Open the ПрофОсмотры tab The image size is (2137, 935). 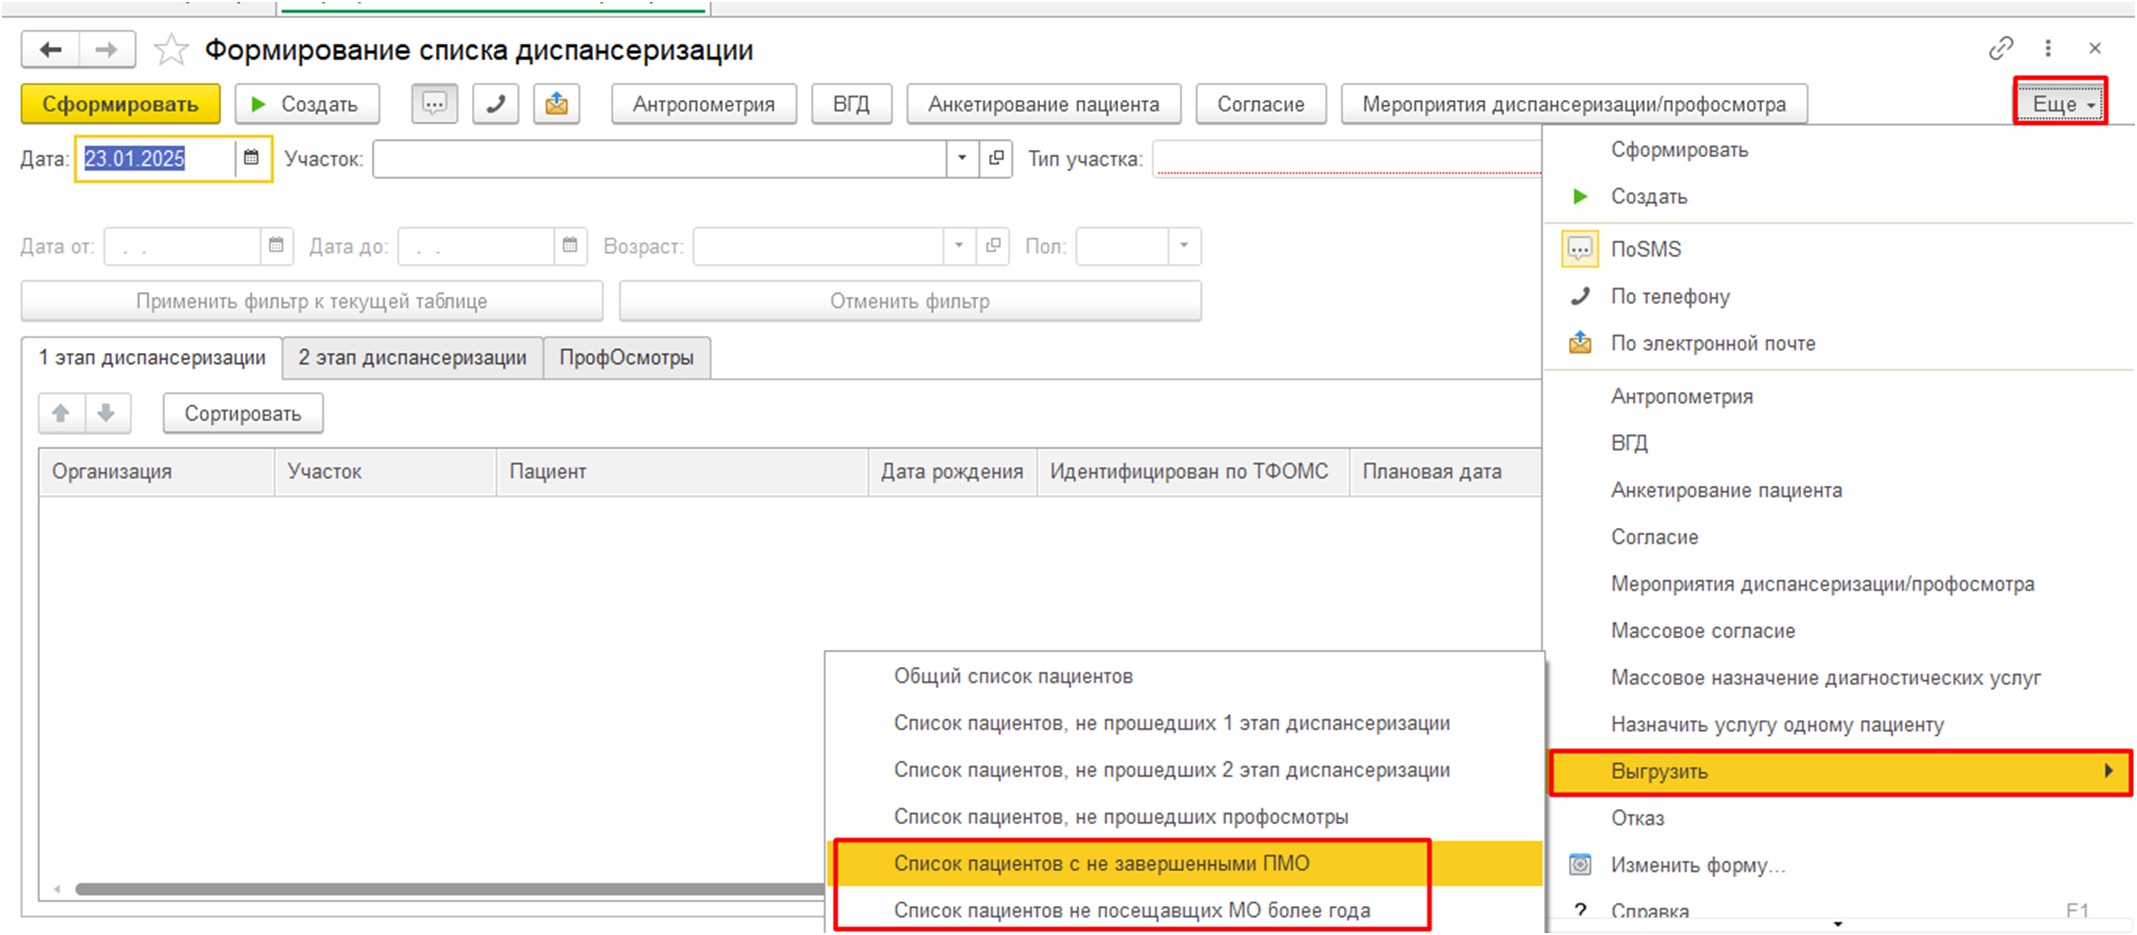[626, 358]
